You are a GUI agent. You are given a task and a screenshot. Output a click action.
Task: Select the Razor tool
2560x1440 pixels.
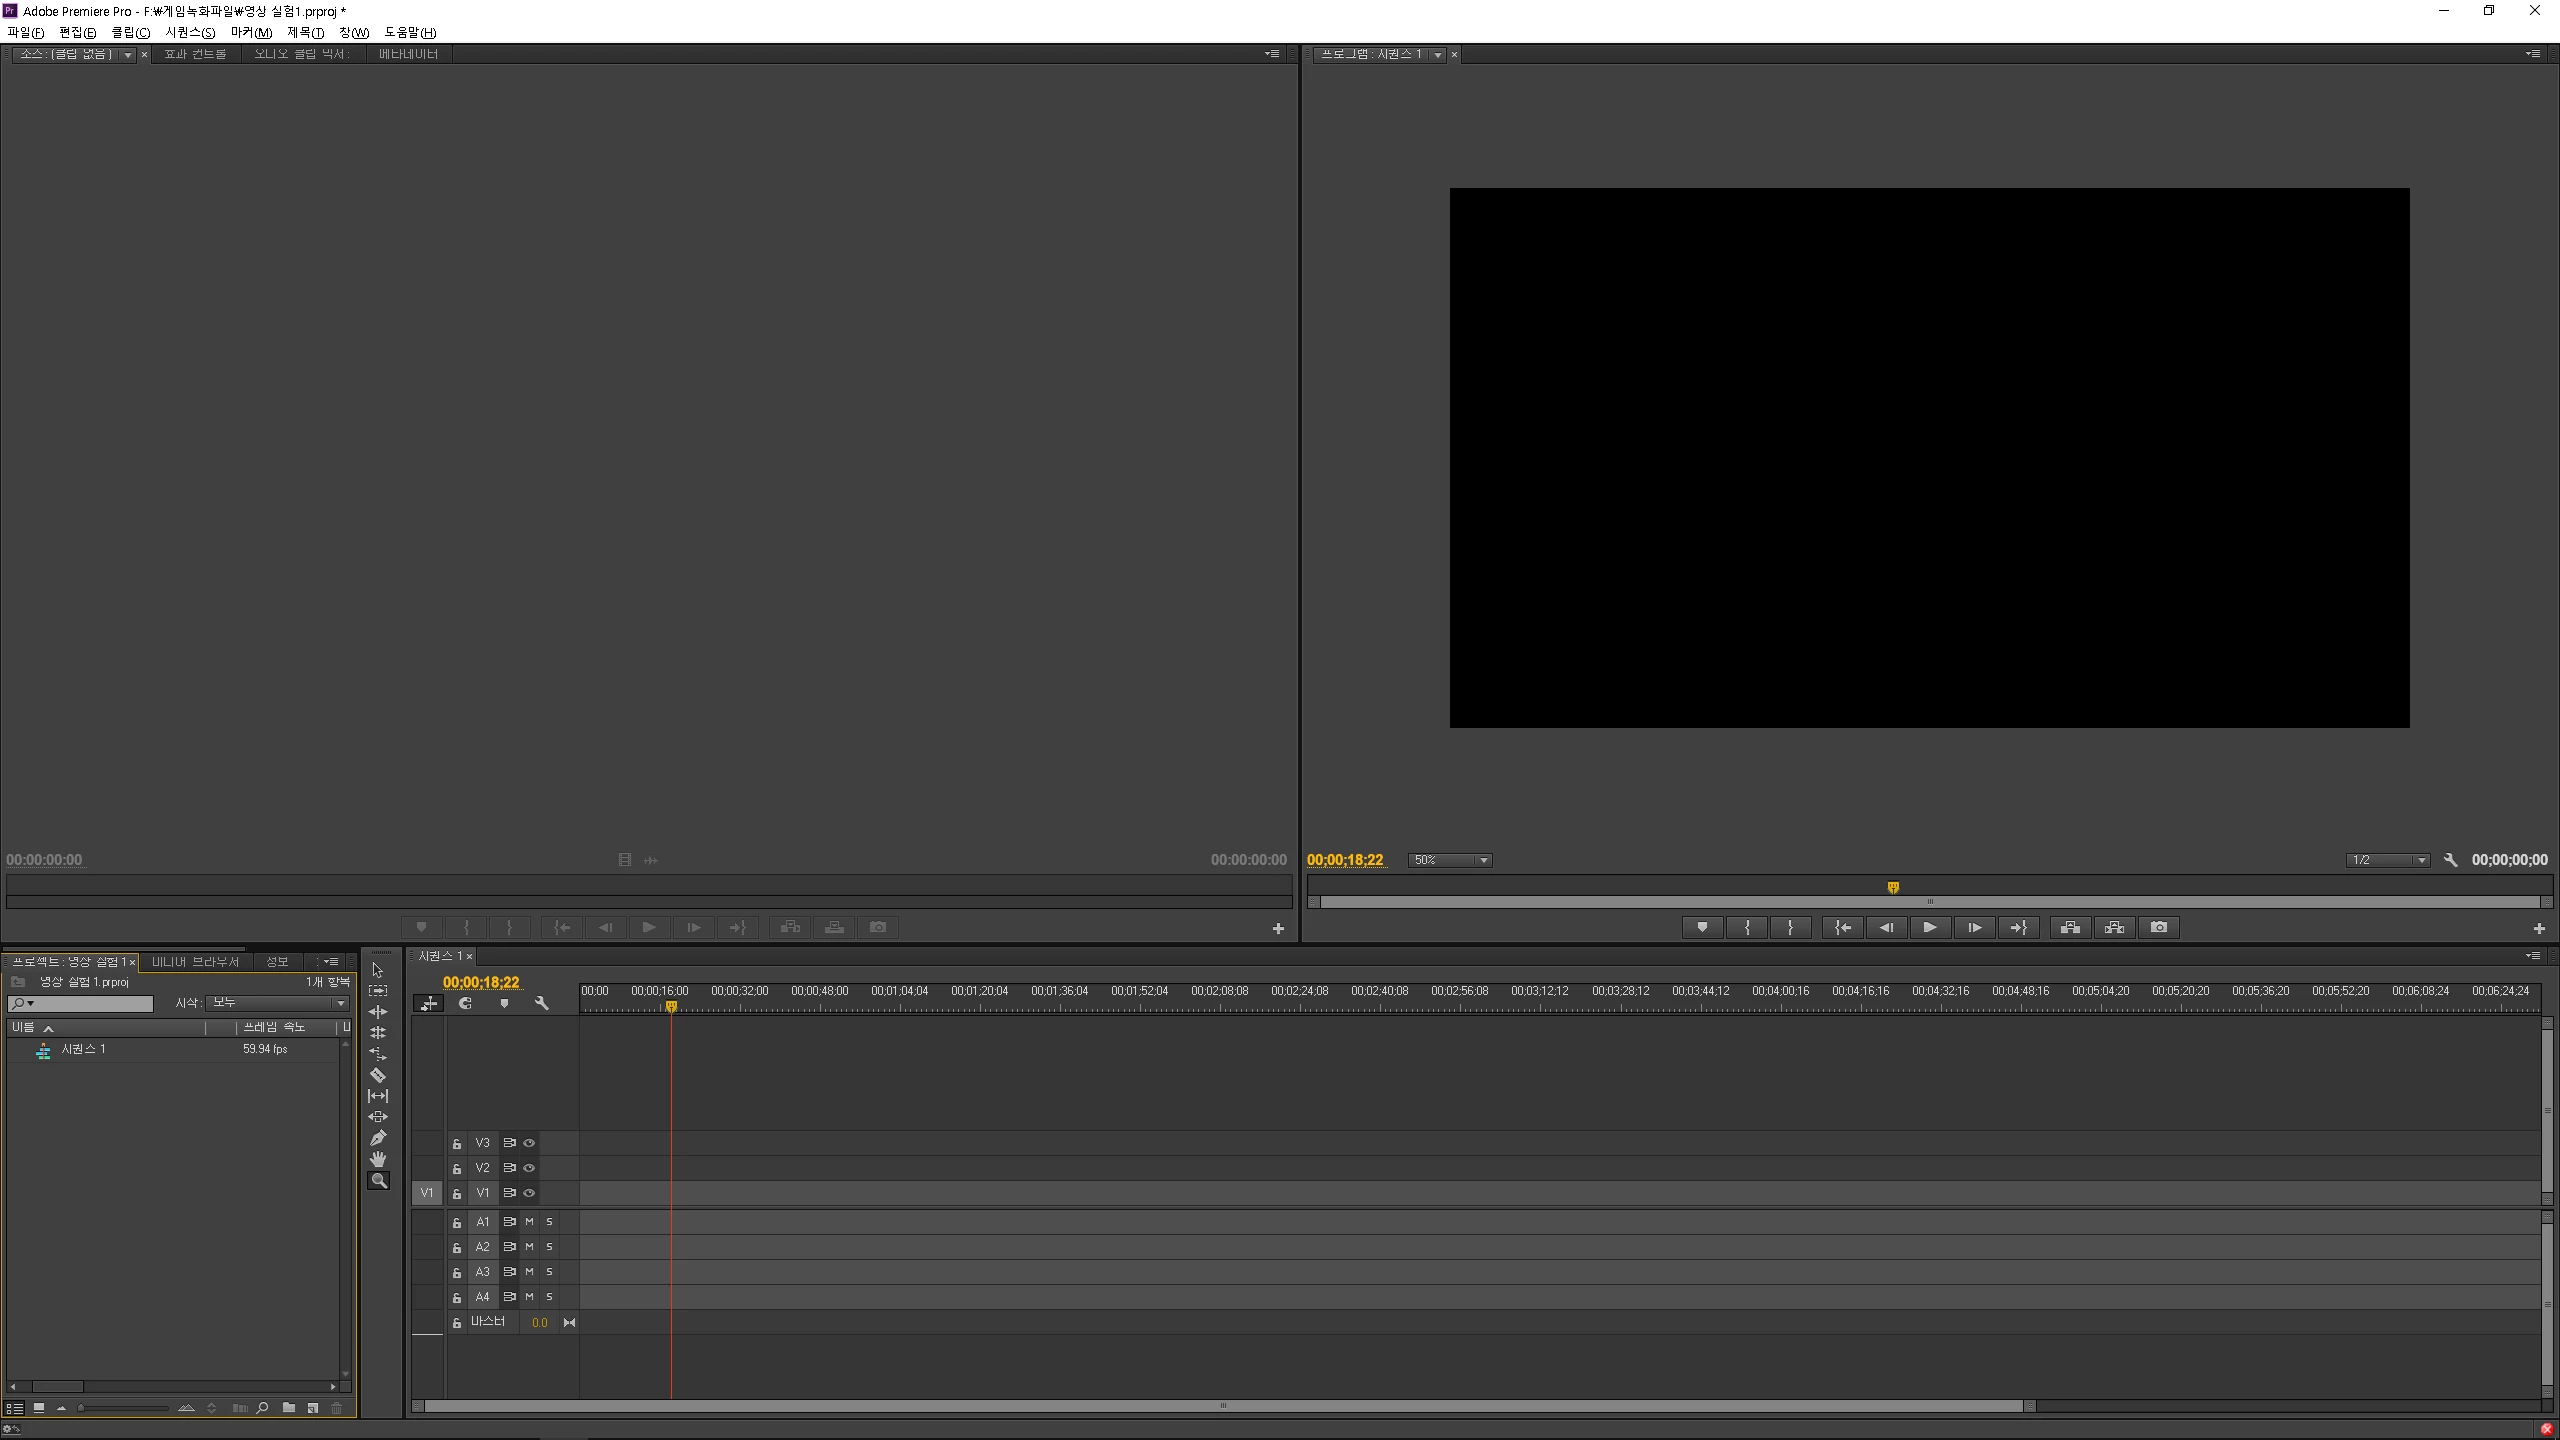(377, 1075)
